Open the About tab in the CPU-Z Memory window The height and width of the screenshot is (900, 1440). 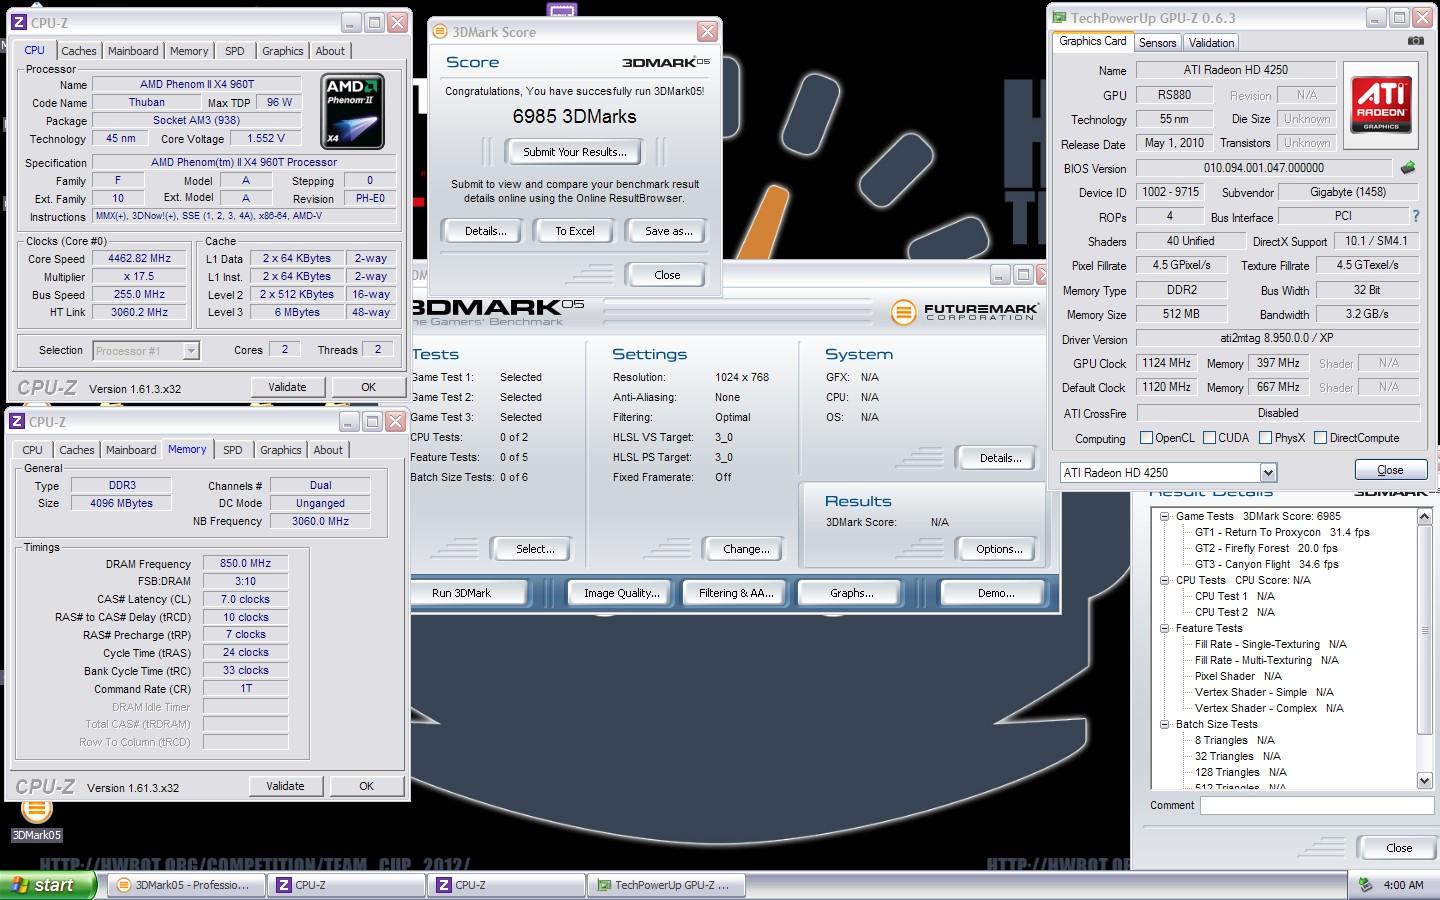tap(328, 450)
